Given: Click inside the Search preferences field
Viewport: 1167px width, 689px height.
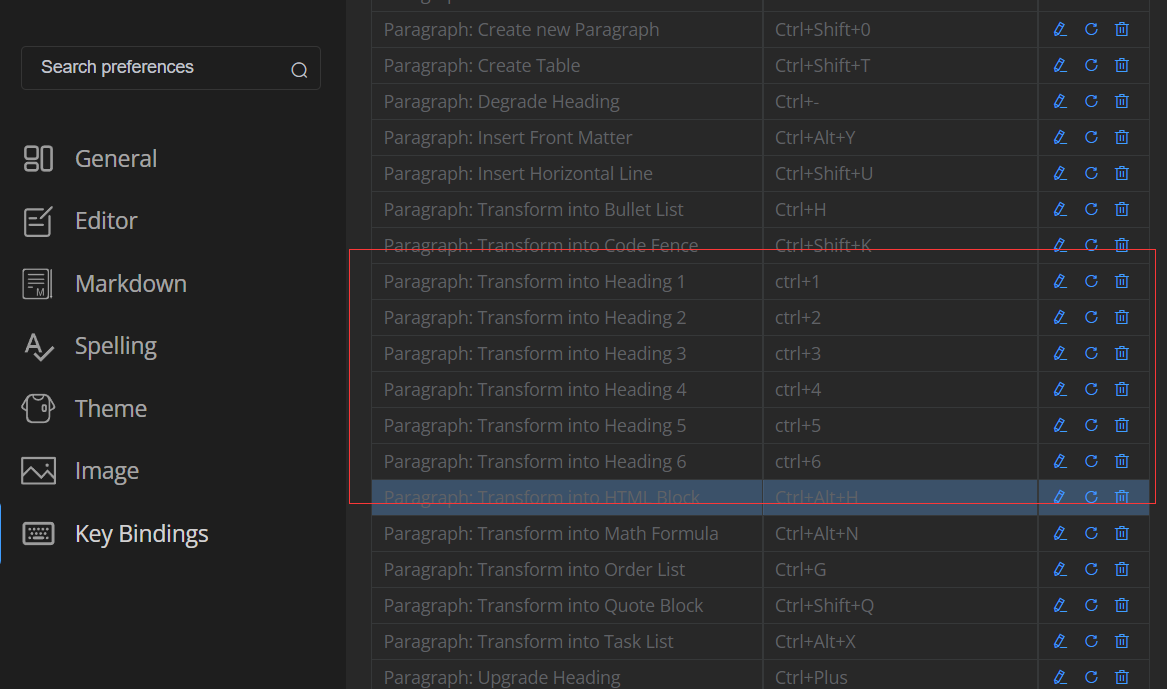Looking at the screenshot, I should (150, 67).
